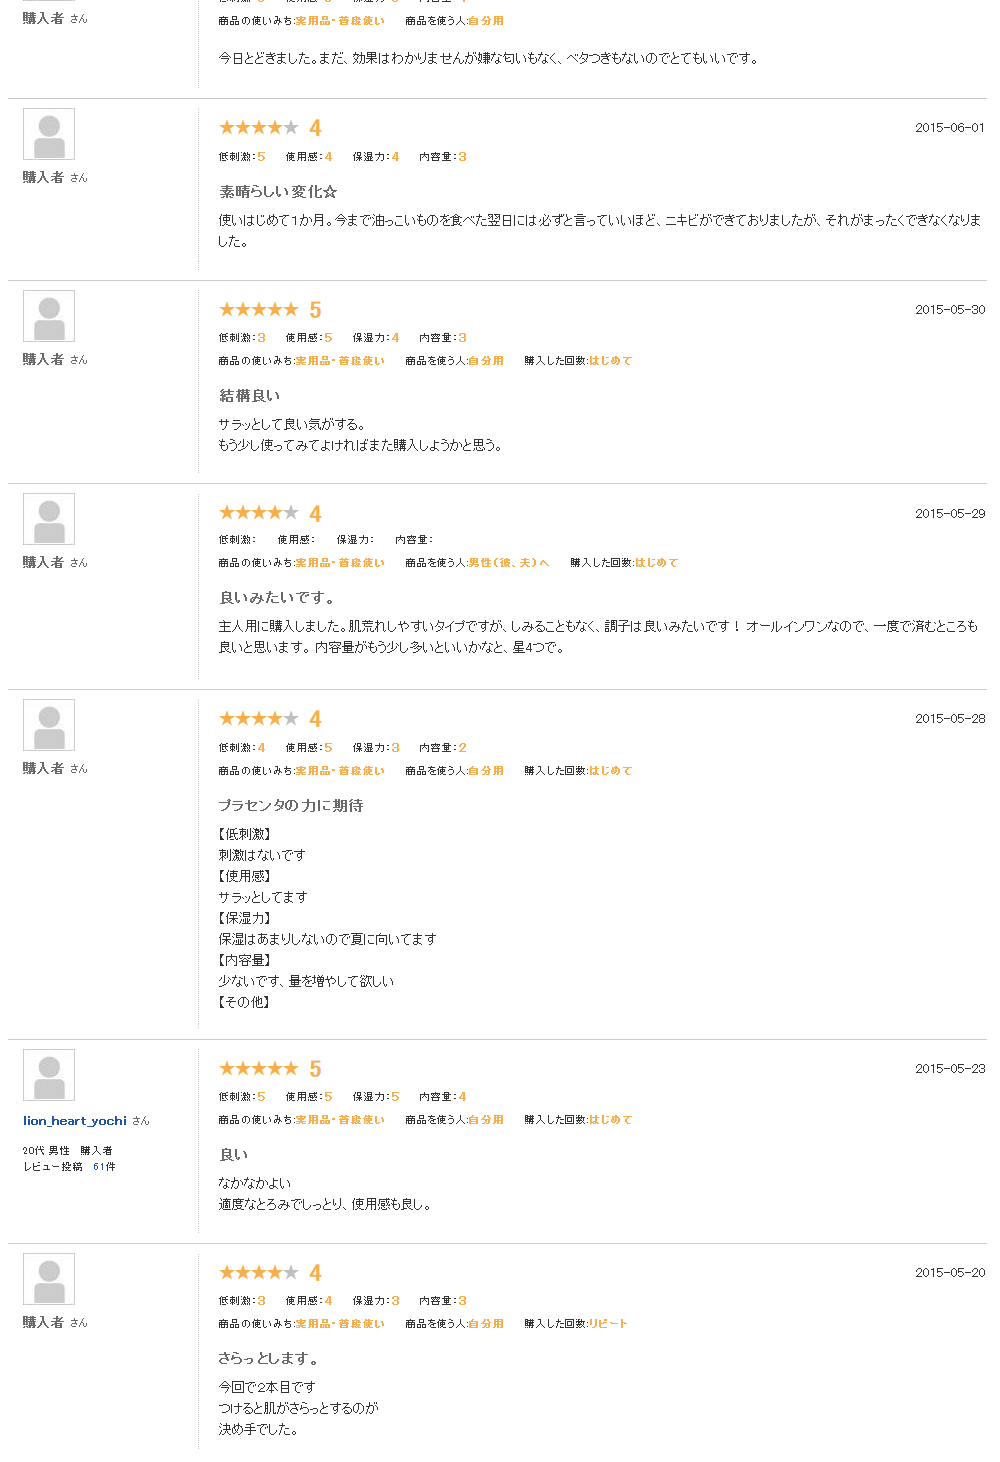Click the star rating of the 結構良い review
Screen dimensions: 1000x1462
258,310
